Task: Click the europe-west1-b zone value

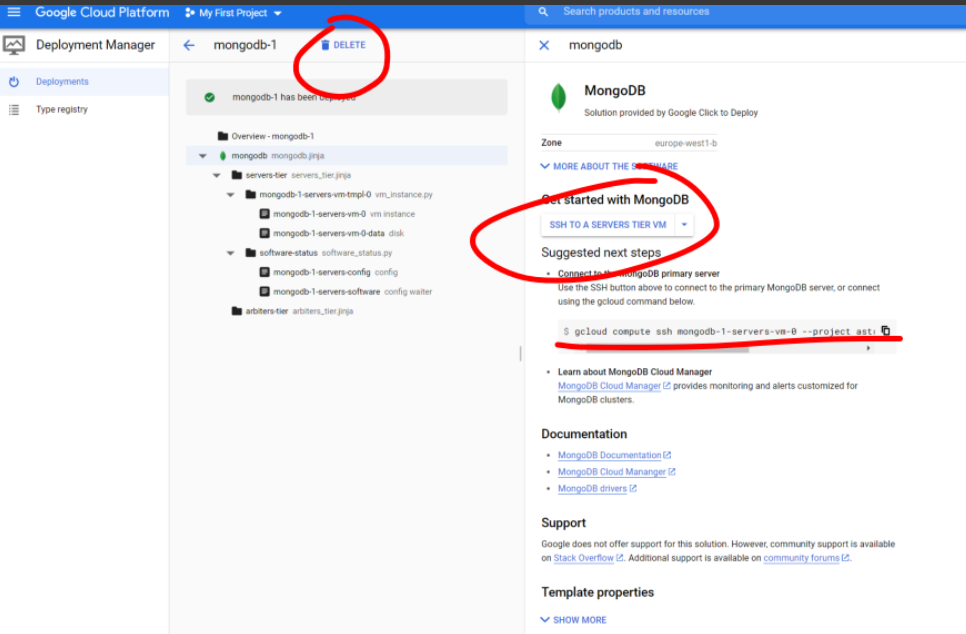Action: [686, 143]
